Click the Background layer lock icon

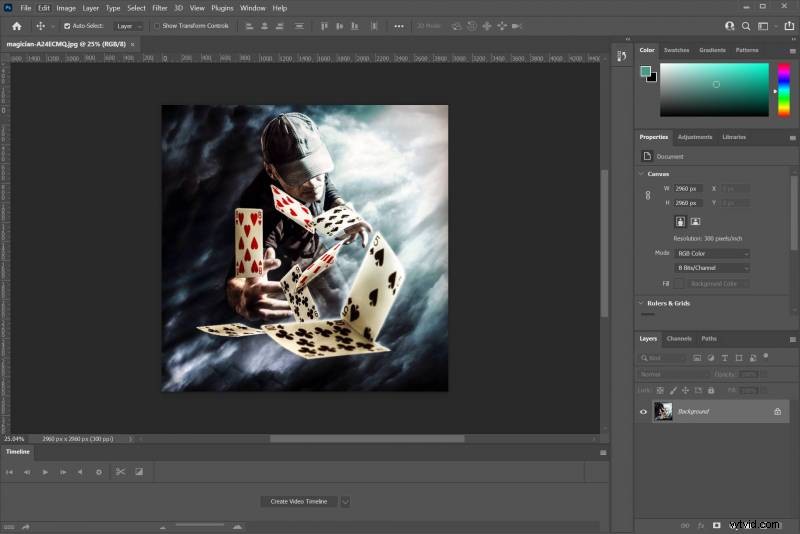778,412
